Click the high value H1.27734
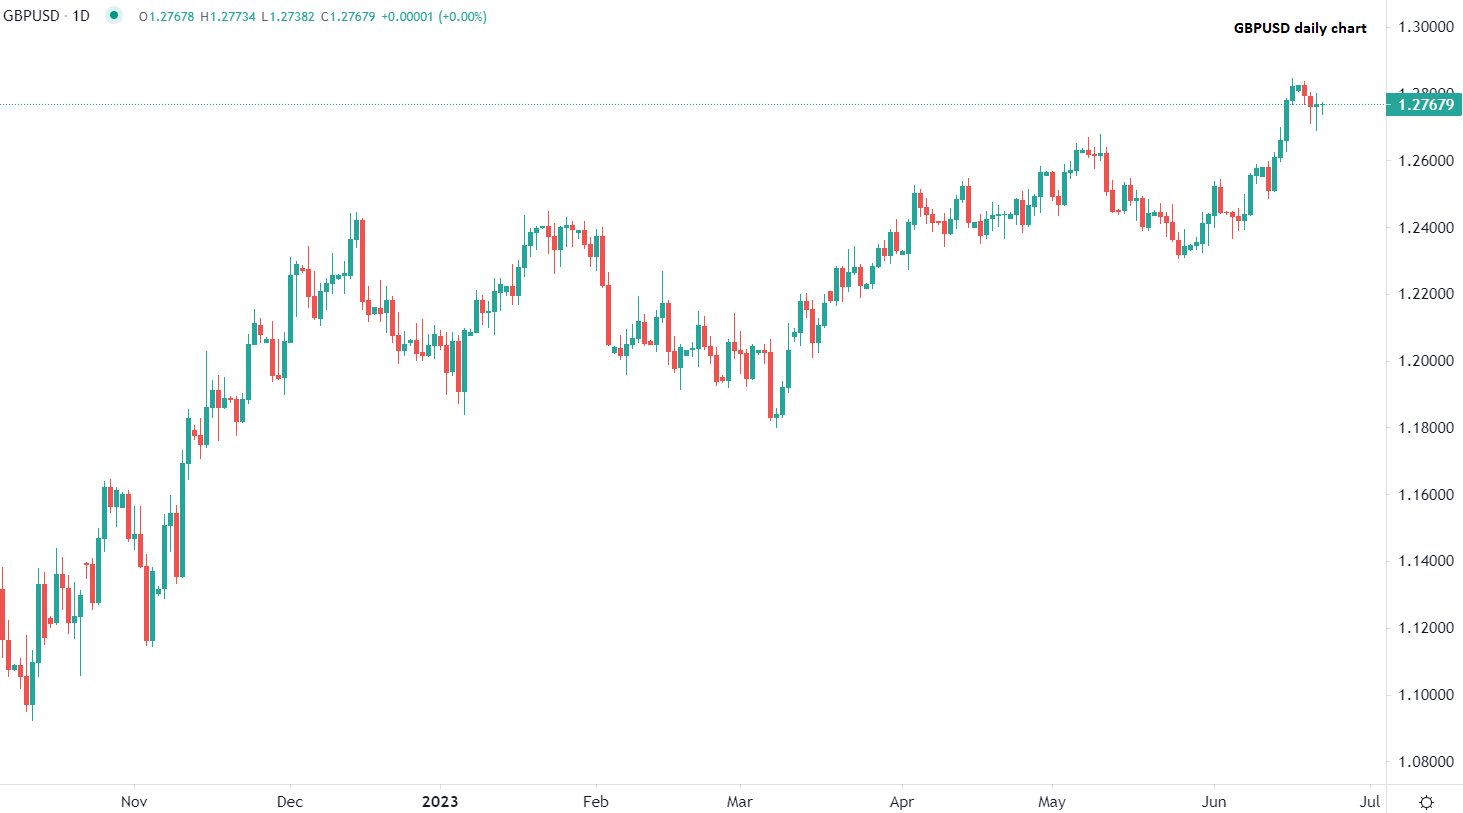The width and height of the screenshot is (1463, 813). coord(227,17)
